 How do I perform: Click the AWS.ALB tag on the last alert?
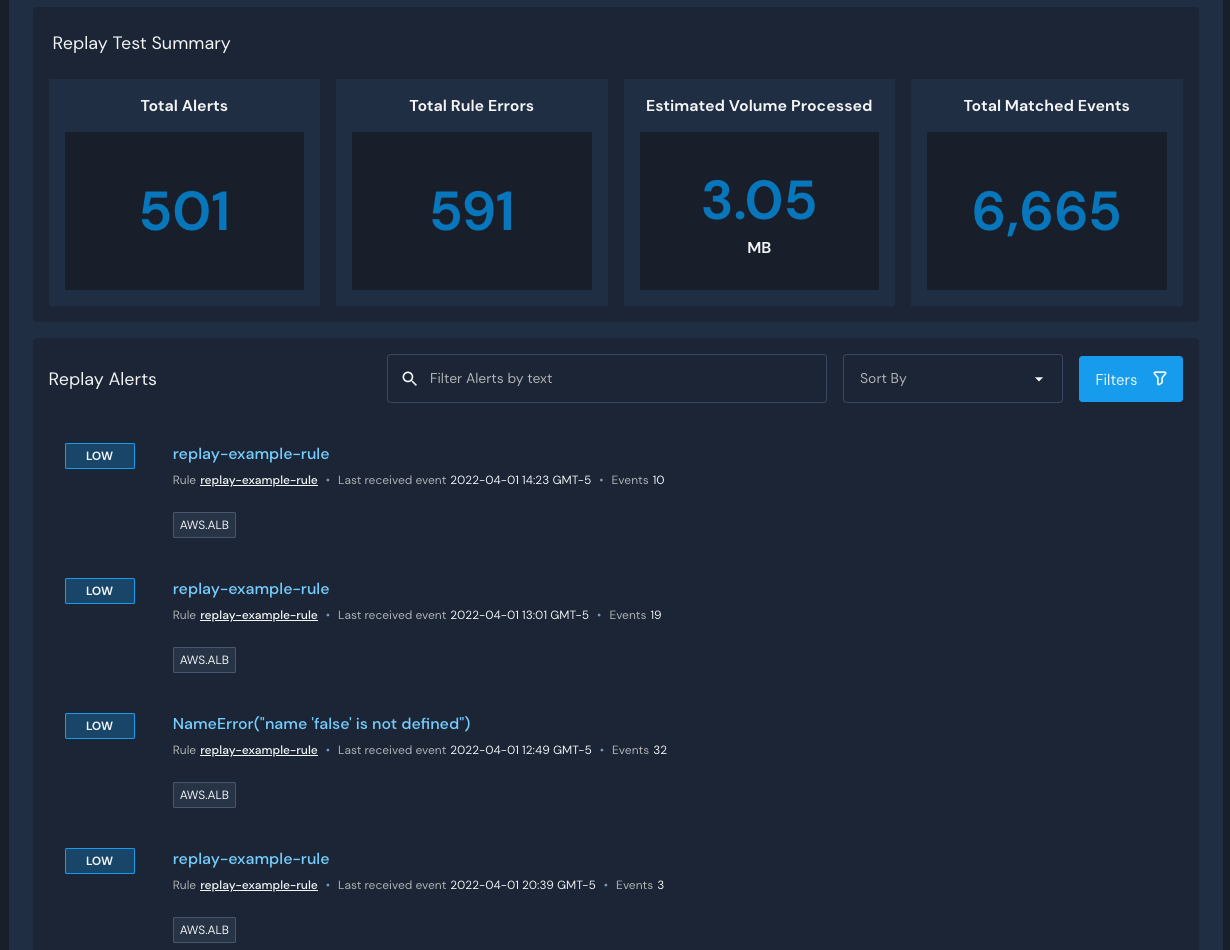tap(204, 929)
